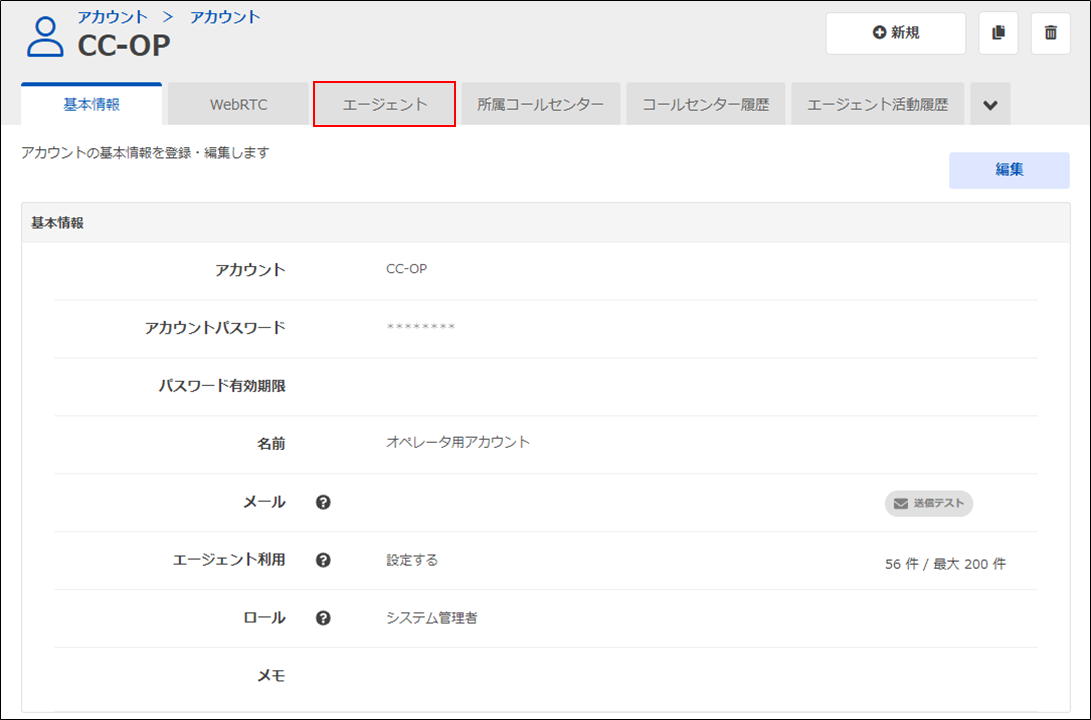The width and height of the screenshot is (1091, 720).
Task: Open help icon next to メール
Action: click(323, 502)
